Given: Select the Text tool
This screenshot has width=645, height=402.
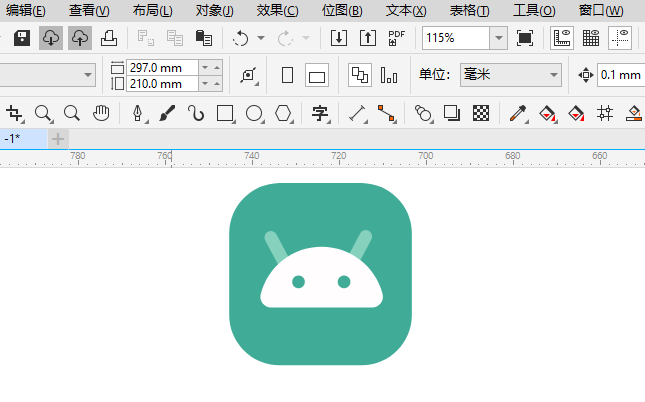Looking at the screenshot, I should pyautogui.click(x=320, y=113).
